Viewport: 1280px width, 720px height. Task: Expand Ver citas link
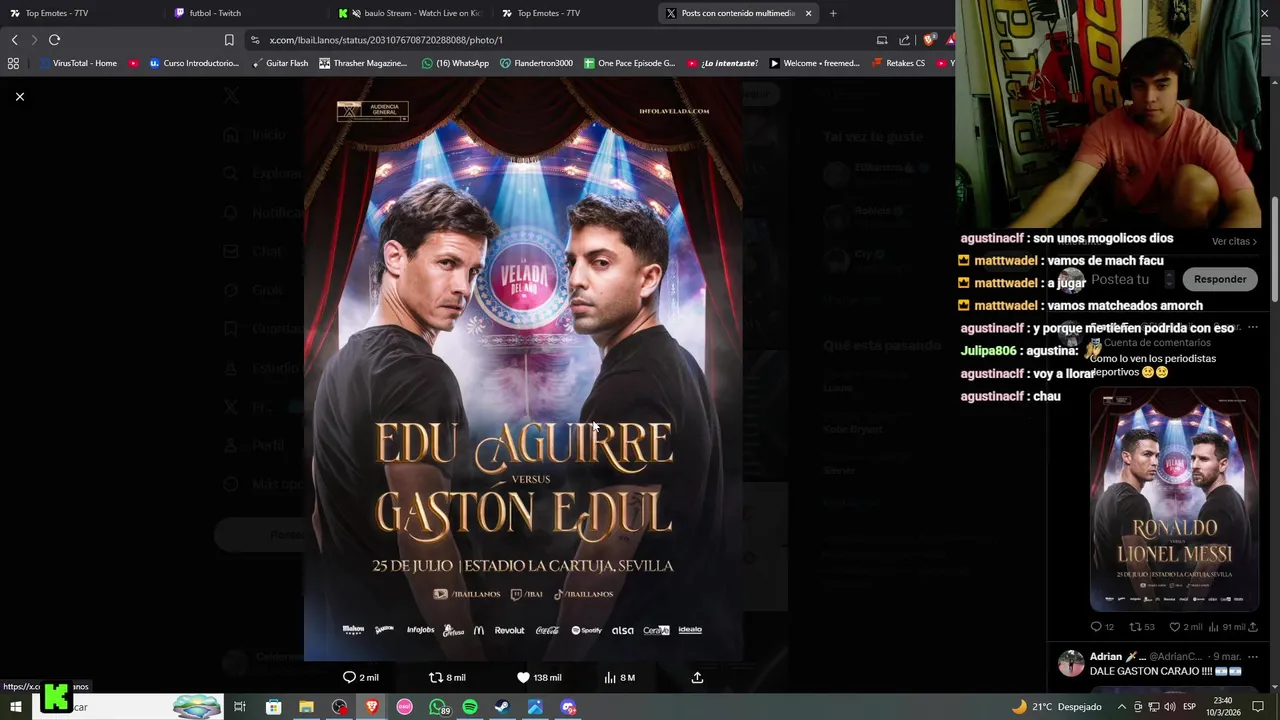point(1234,241)
